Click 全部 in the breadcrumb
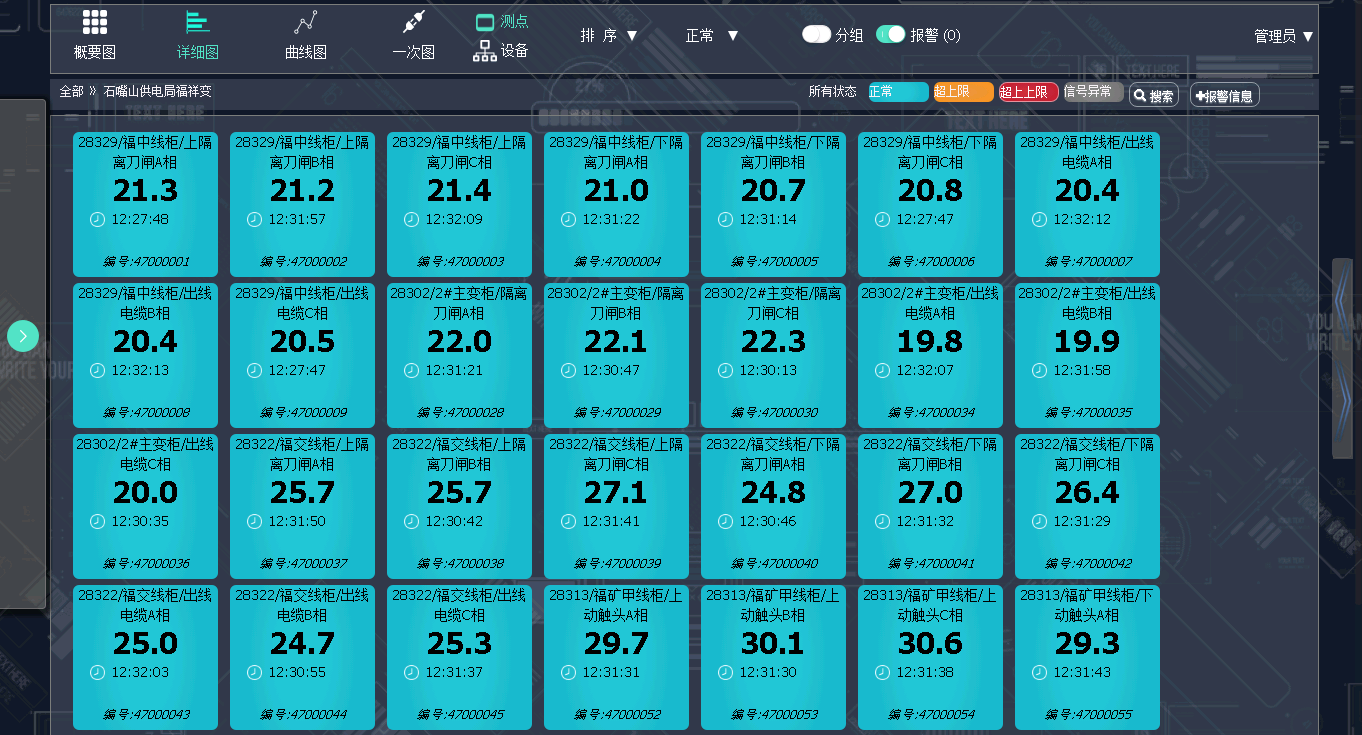This screenshot has width=1362, height=735. (71, 91)
